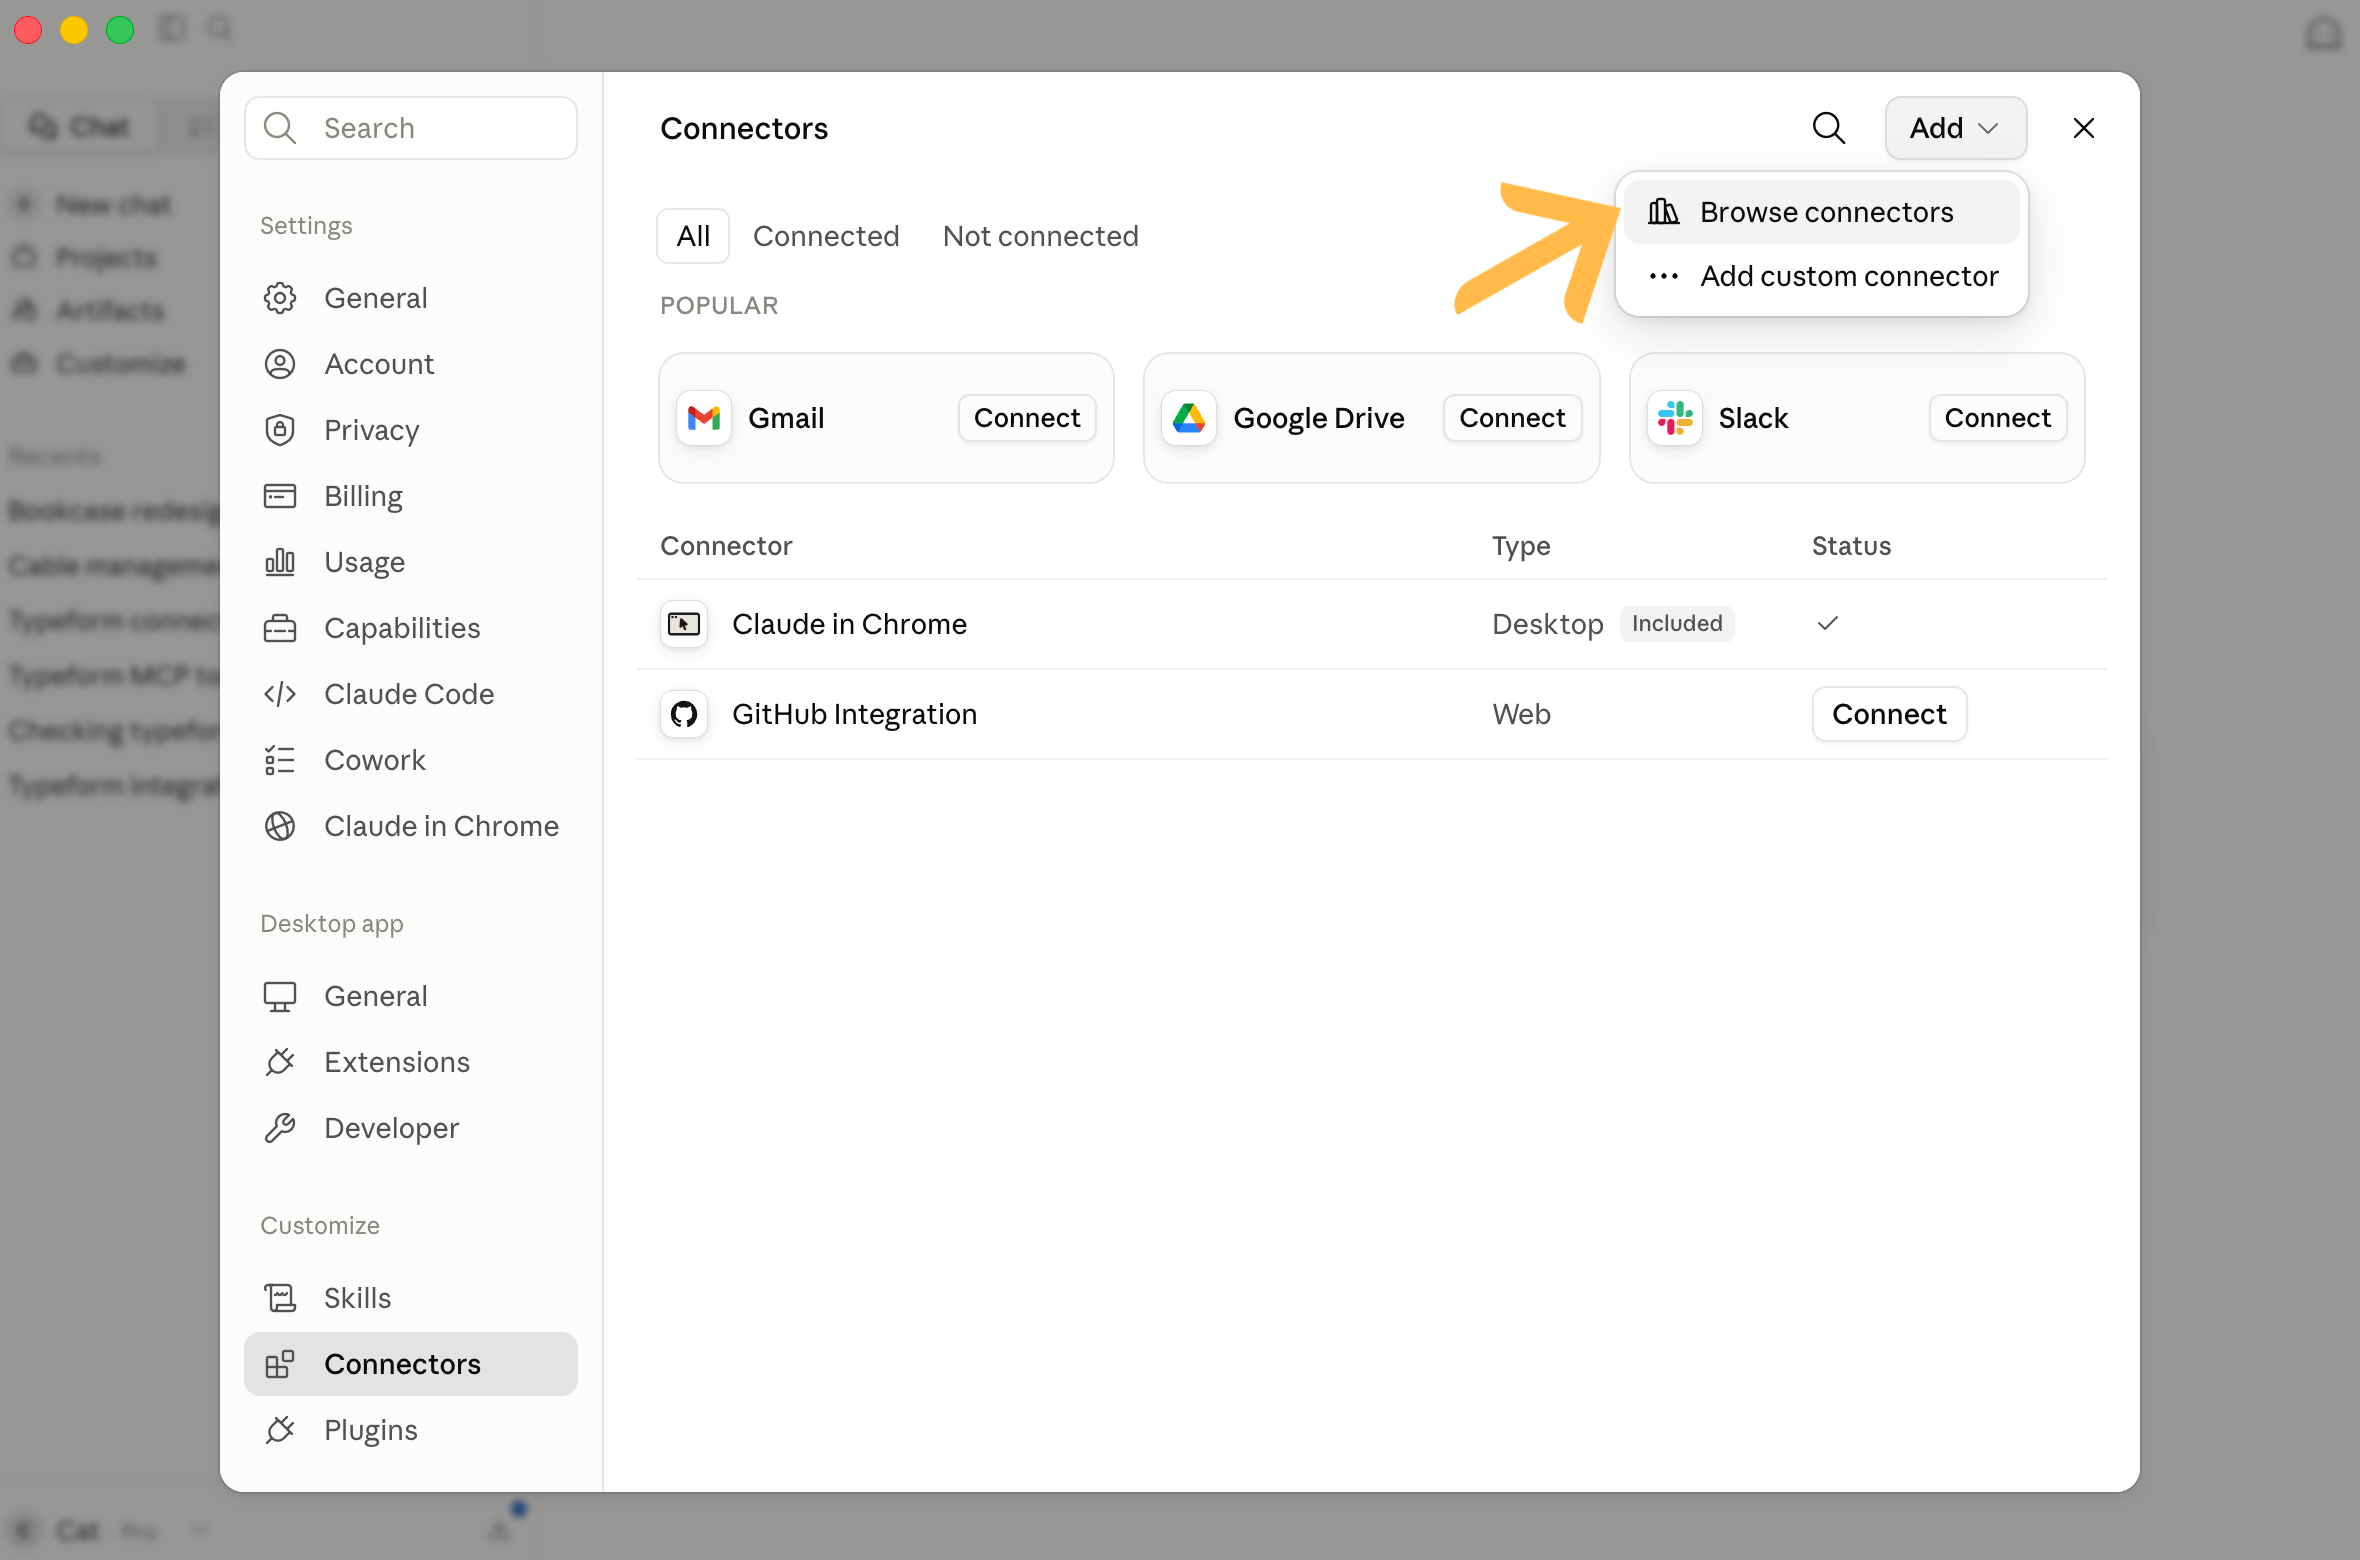Image resolution: width=2360 pixels, height=1560 pixels.
Task: Click the Usage bar chart icon
Action: (280, 562)
